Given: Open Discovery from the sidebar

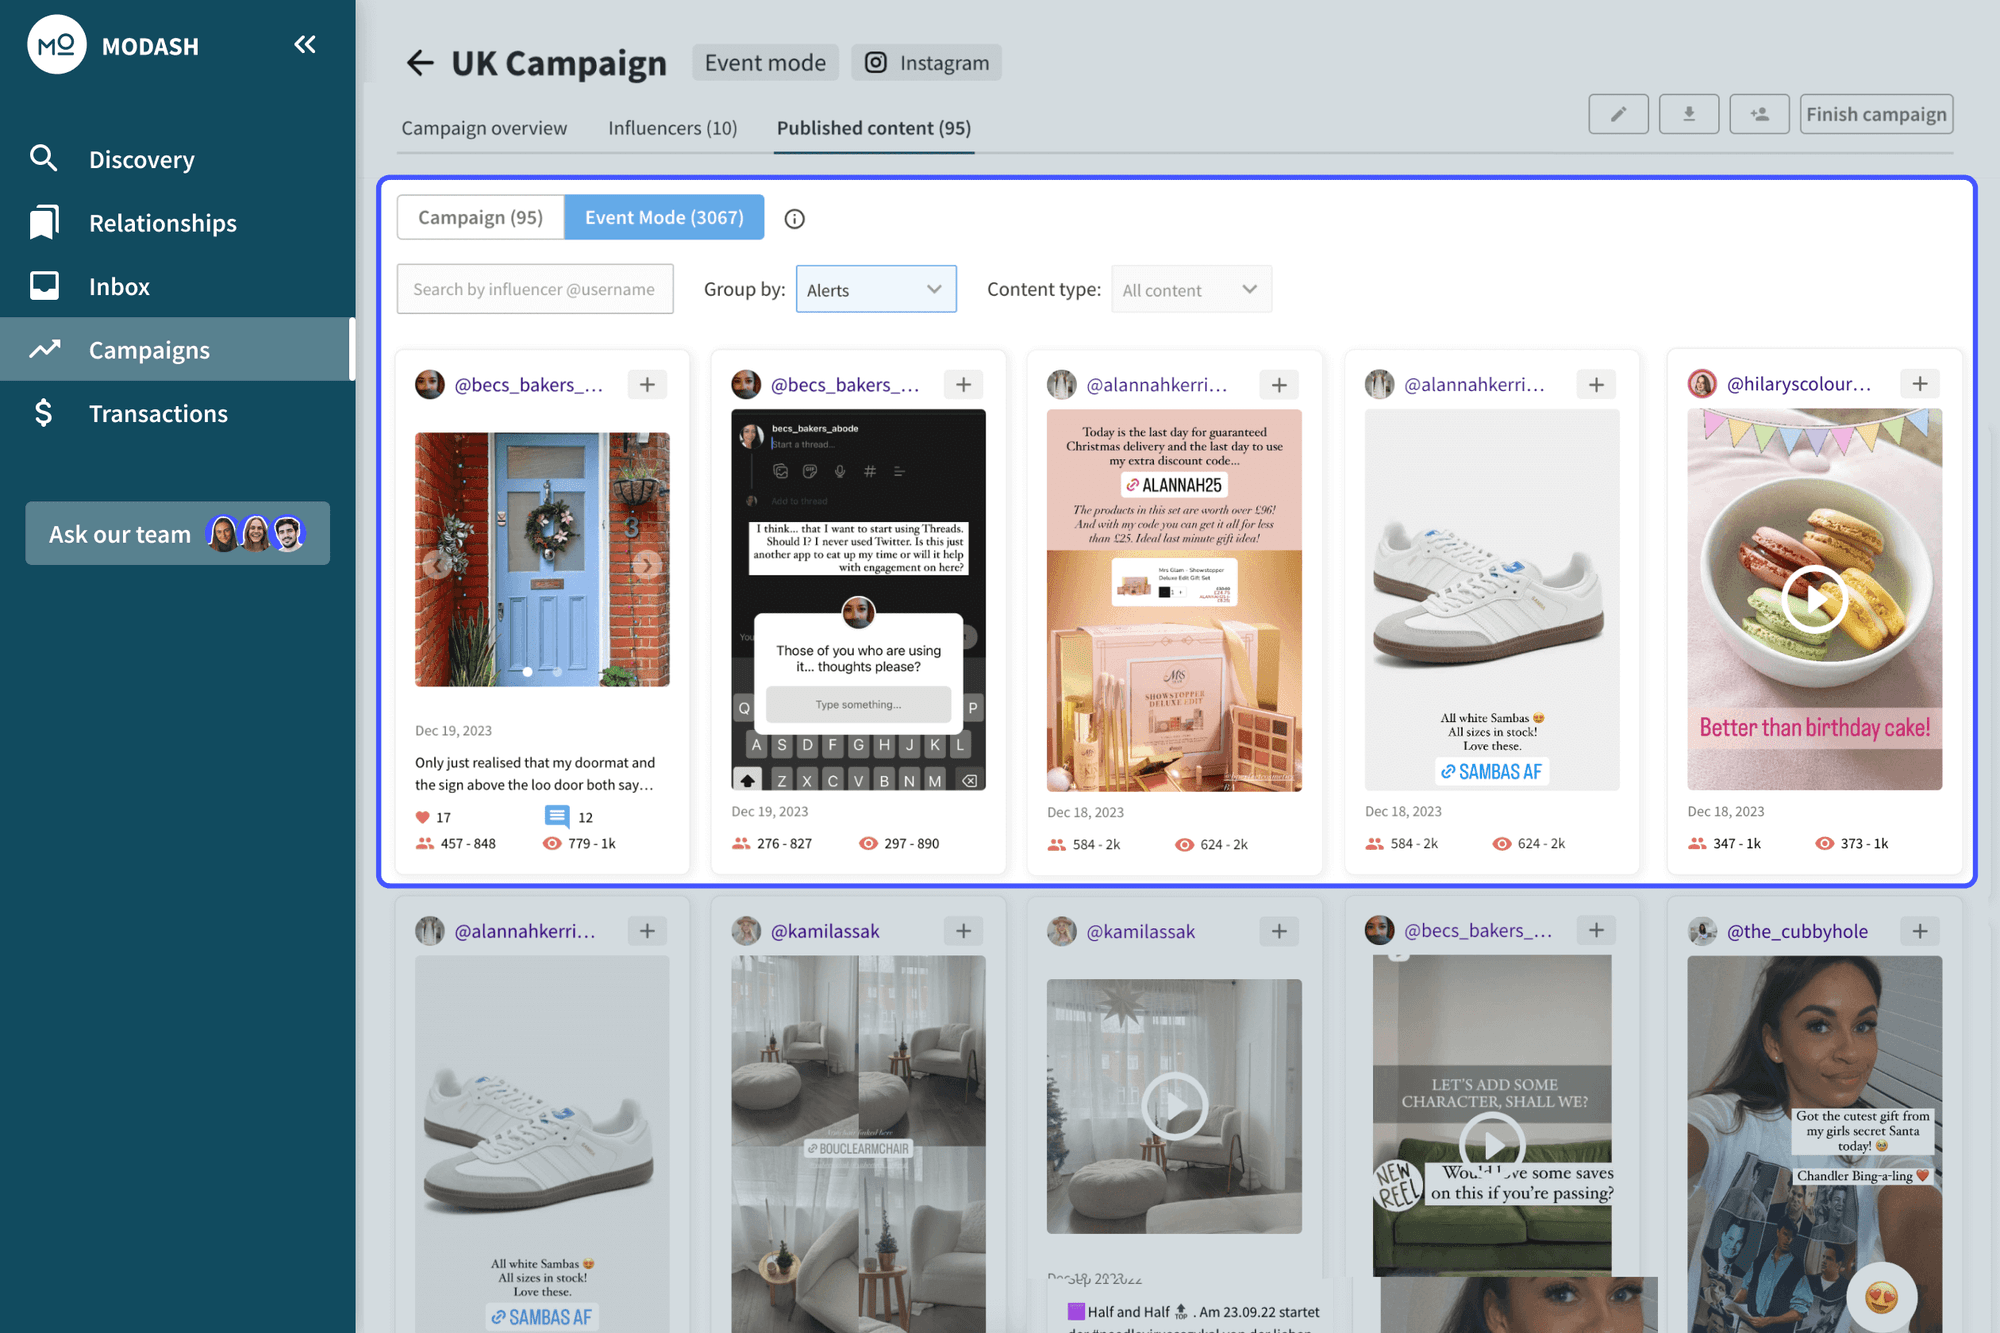Looking at the screenshot, I should (x=141, y=159).
